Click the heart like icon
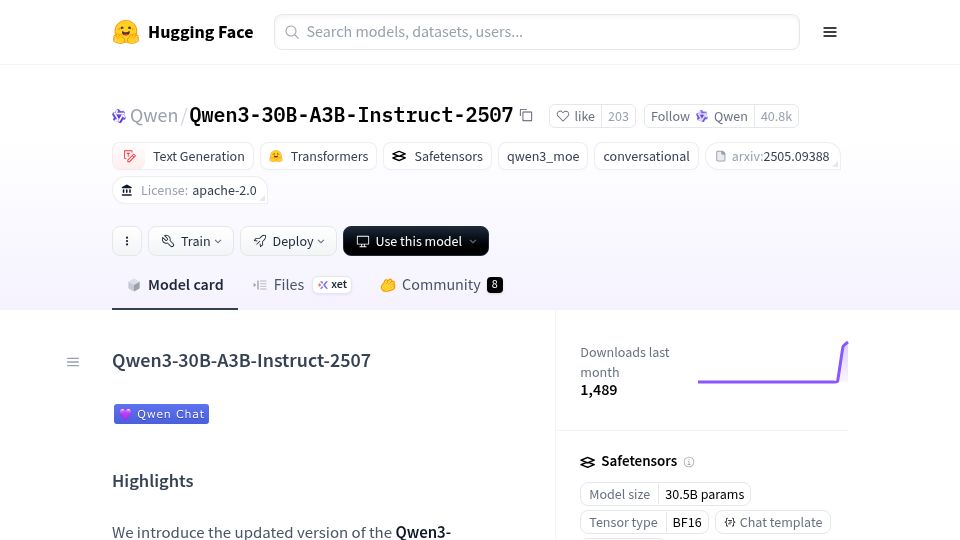 click(x=563, y=116)
